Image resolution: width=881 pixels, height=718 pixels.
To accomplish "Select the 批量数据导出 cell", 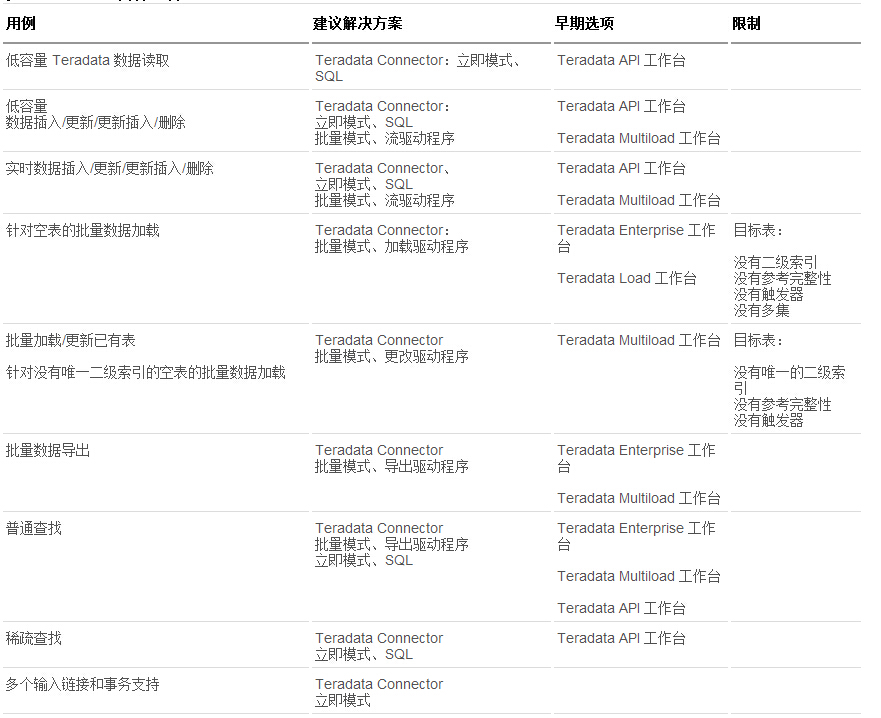I will click(x=48, y=451).
